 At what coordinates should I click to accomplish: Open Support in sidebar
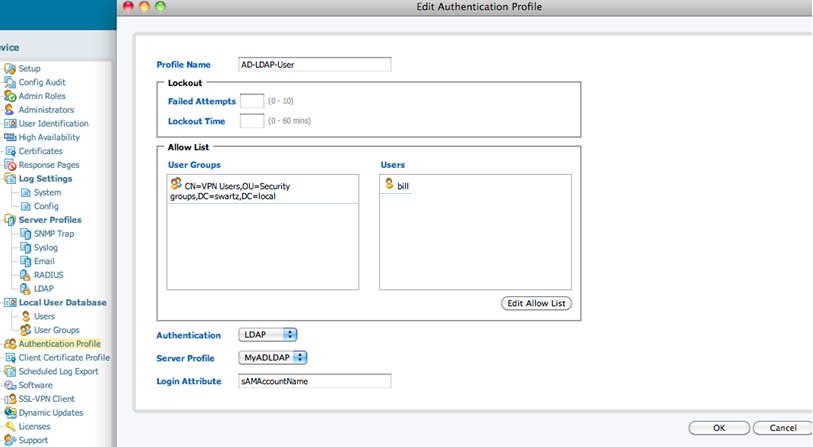tap(33, 440)
